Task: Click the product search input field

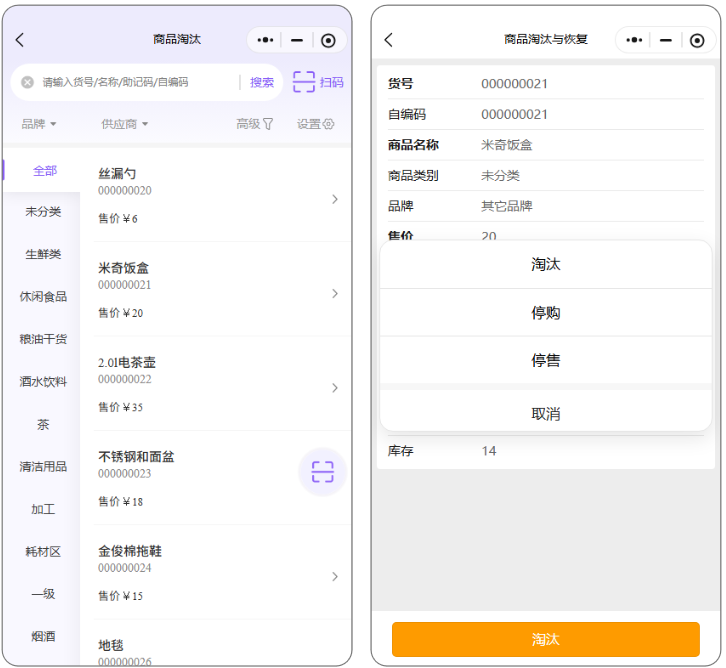Action: 135,82
